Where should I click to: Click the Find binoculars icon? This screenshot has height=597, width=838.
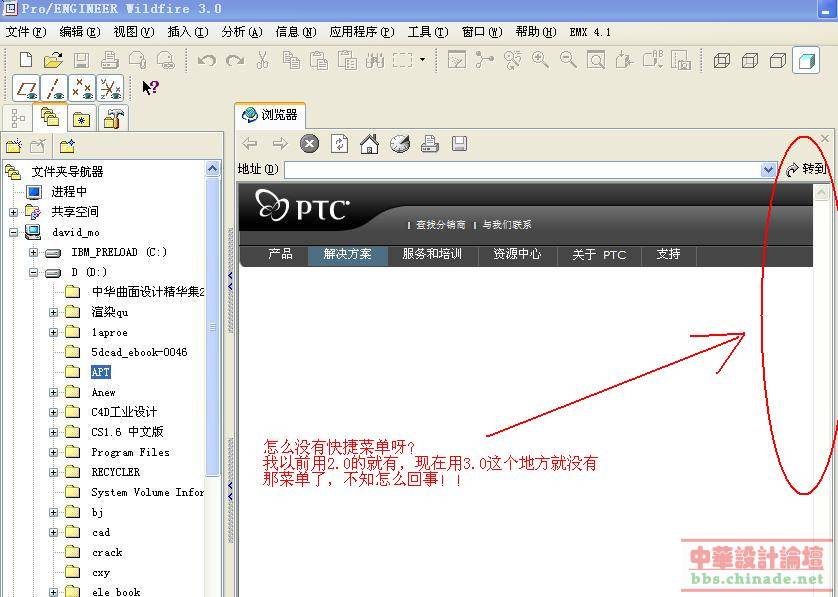(x=375, y=60)
